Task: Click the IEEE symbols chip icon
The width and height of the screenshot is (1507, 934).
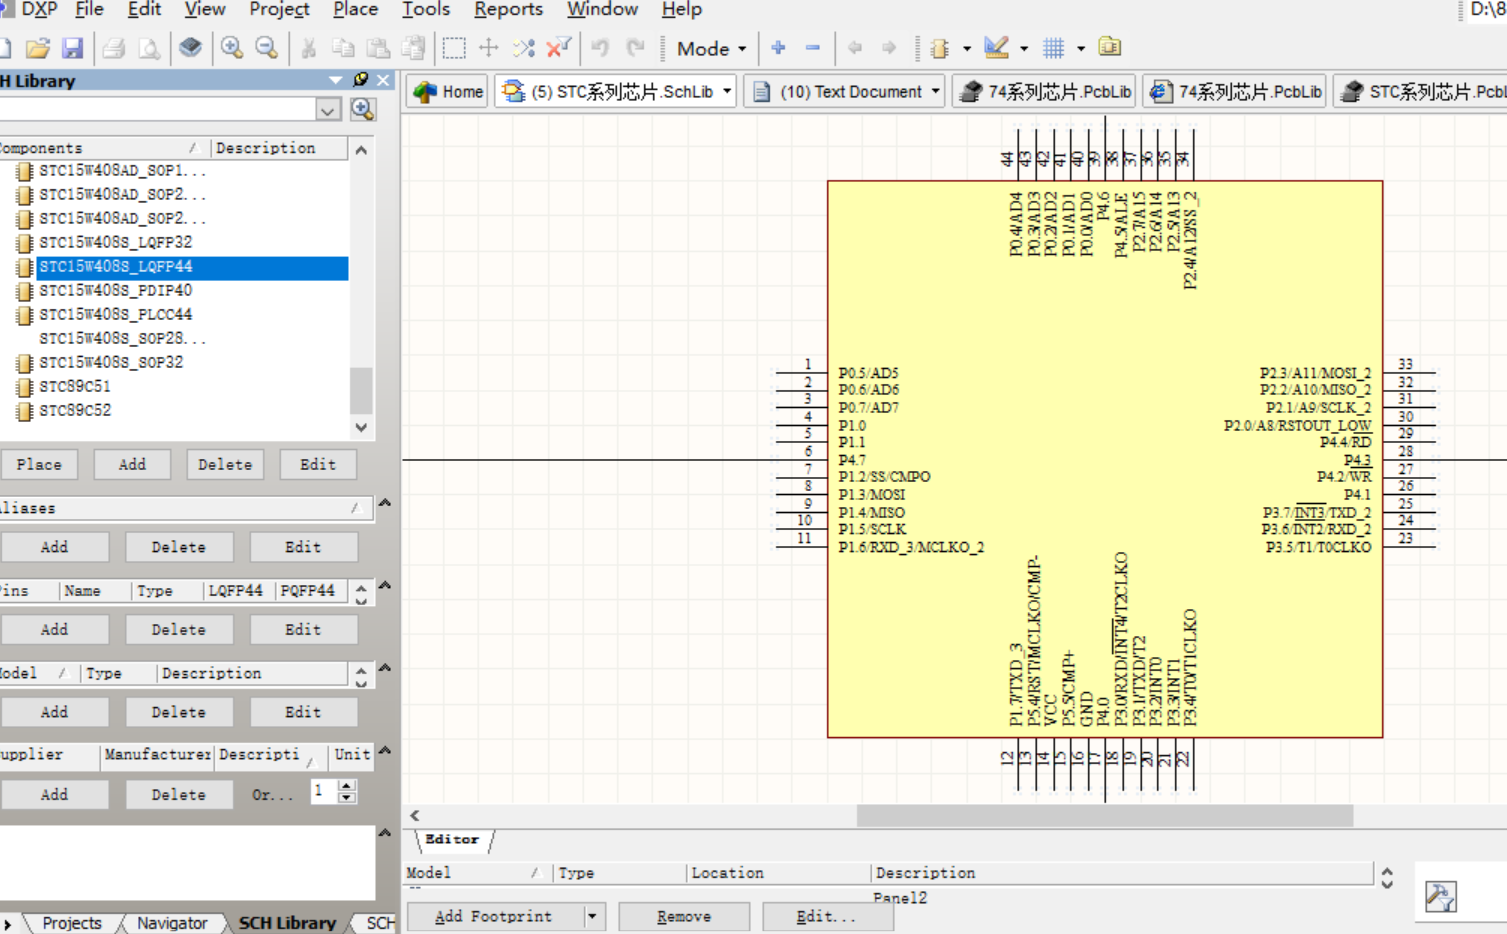Action: 939,48
